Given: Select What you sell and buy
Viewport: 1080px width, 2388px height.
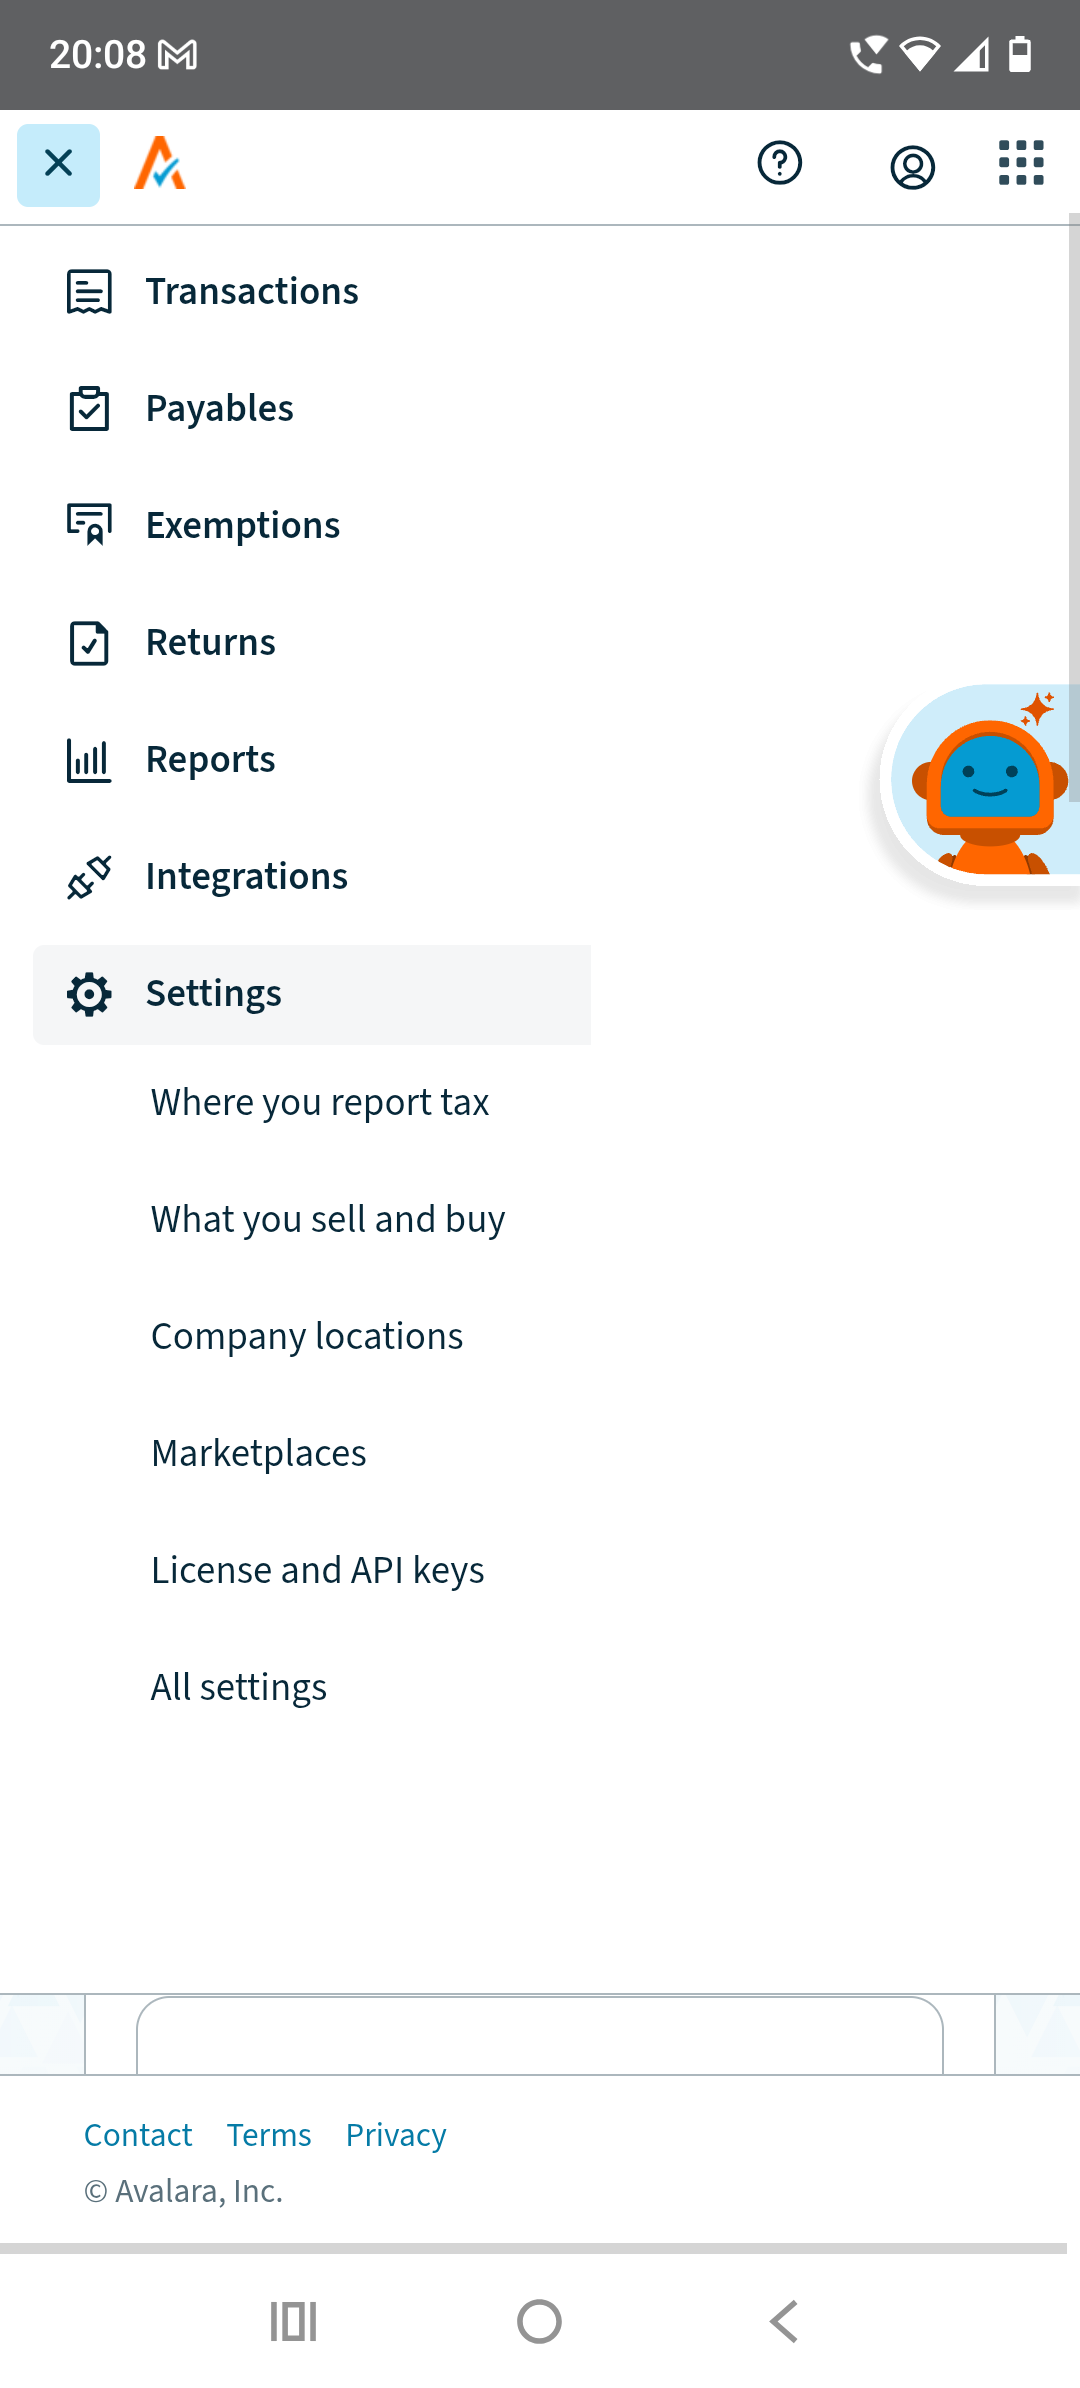Looking at the screenshot, I should pos(327,1219).
